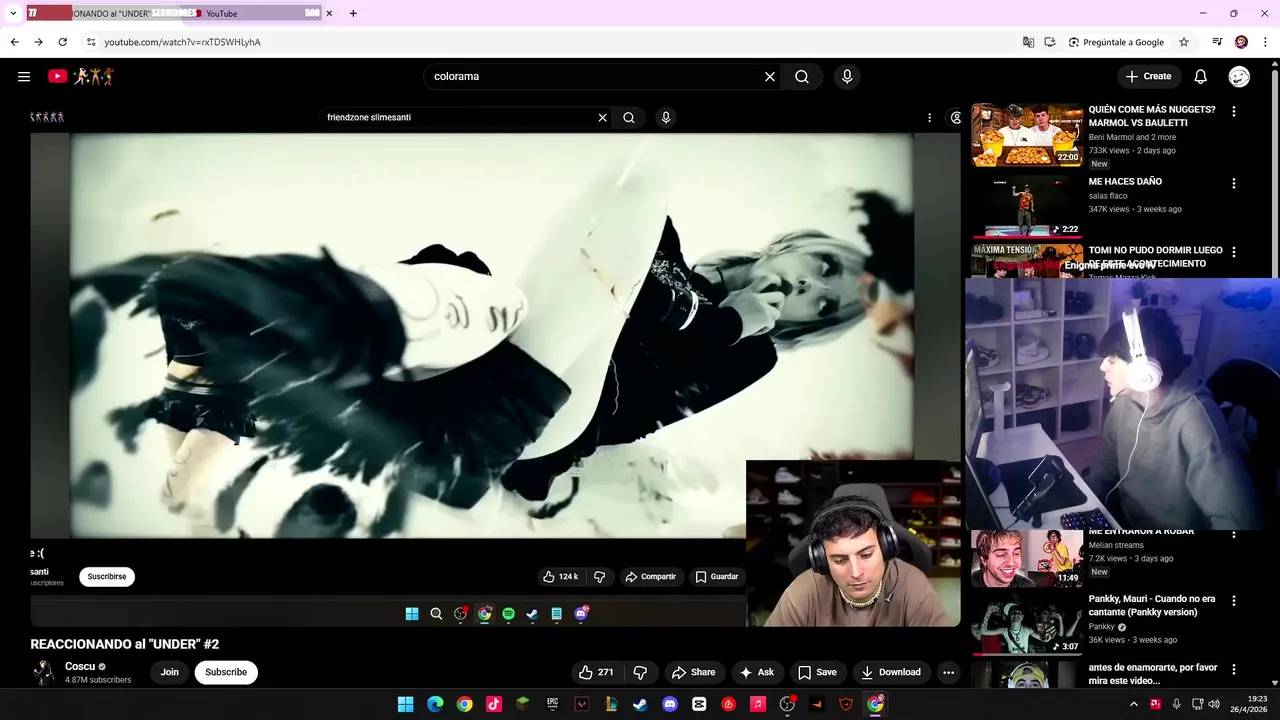Save the video to a playlist
Screen dimensions: 1280x720
(x=817, y=672)
